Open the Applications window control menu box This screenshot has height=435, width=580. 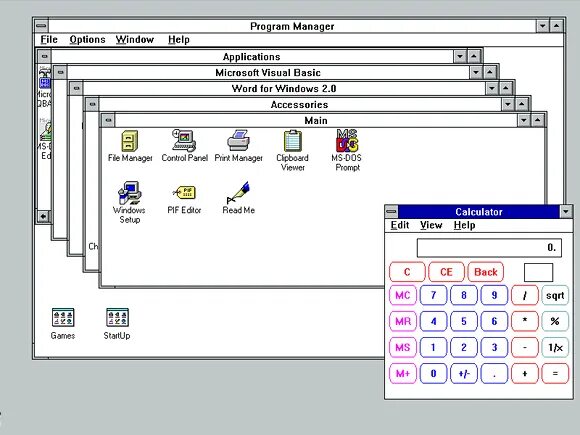tap(44, 56)
